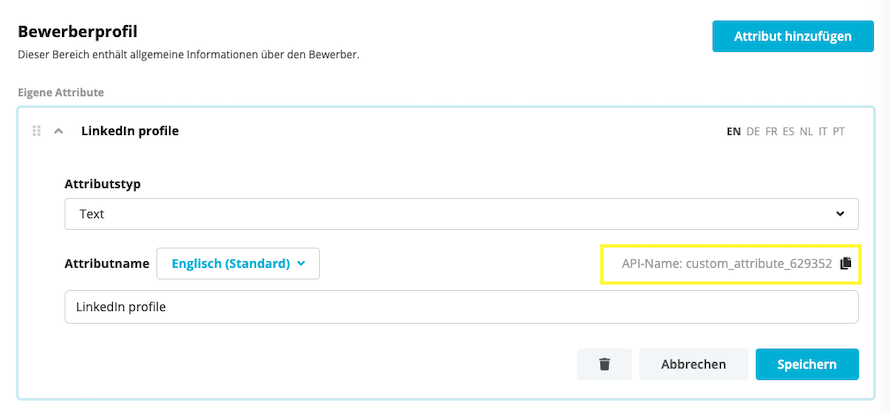Click the Attributname label
Screen dimensions: 890x413
107,263
